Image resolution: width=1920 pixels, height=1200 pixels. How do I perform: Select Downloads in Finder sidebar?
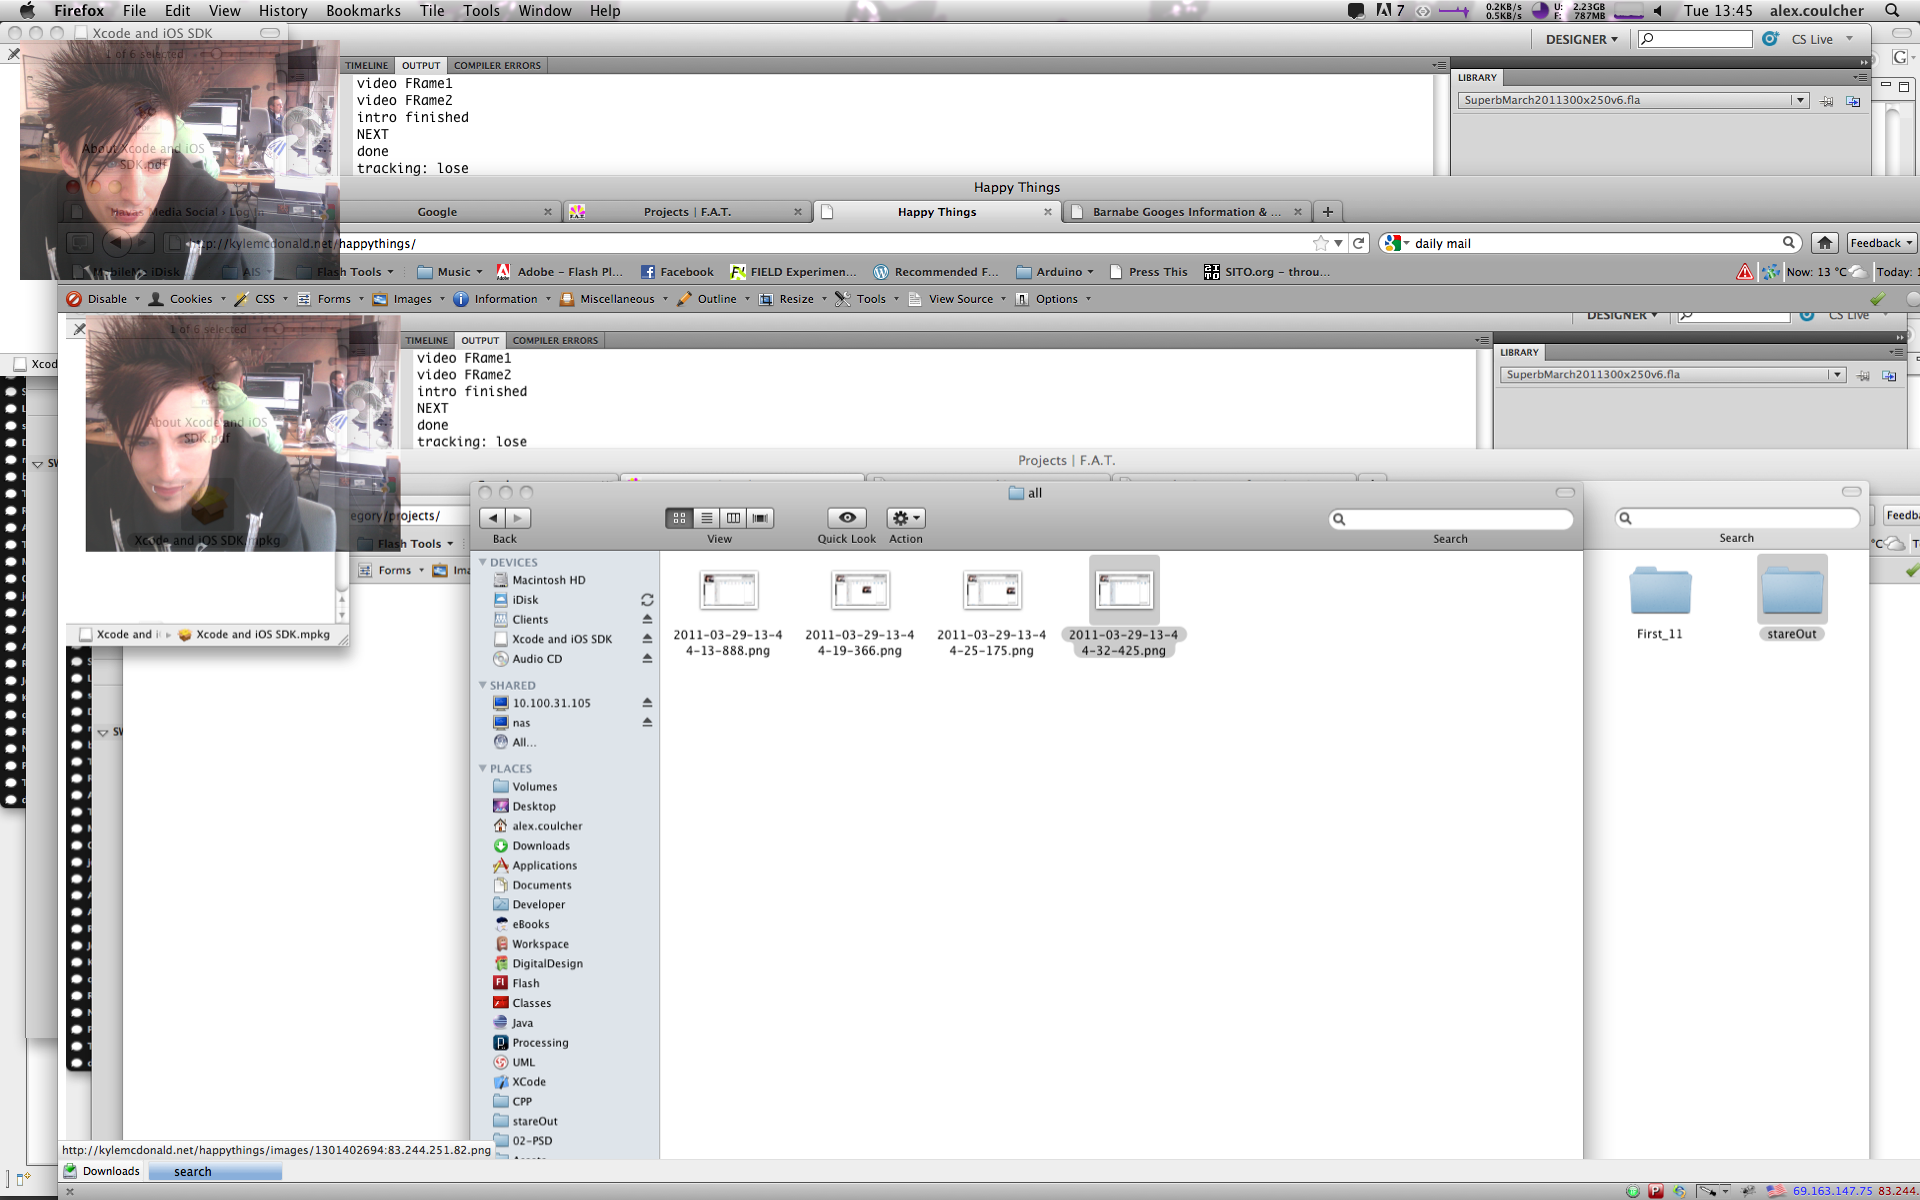(x=541, y=846)
